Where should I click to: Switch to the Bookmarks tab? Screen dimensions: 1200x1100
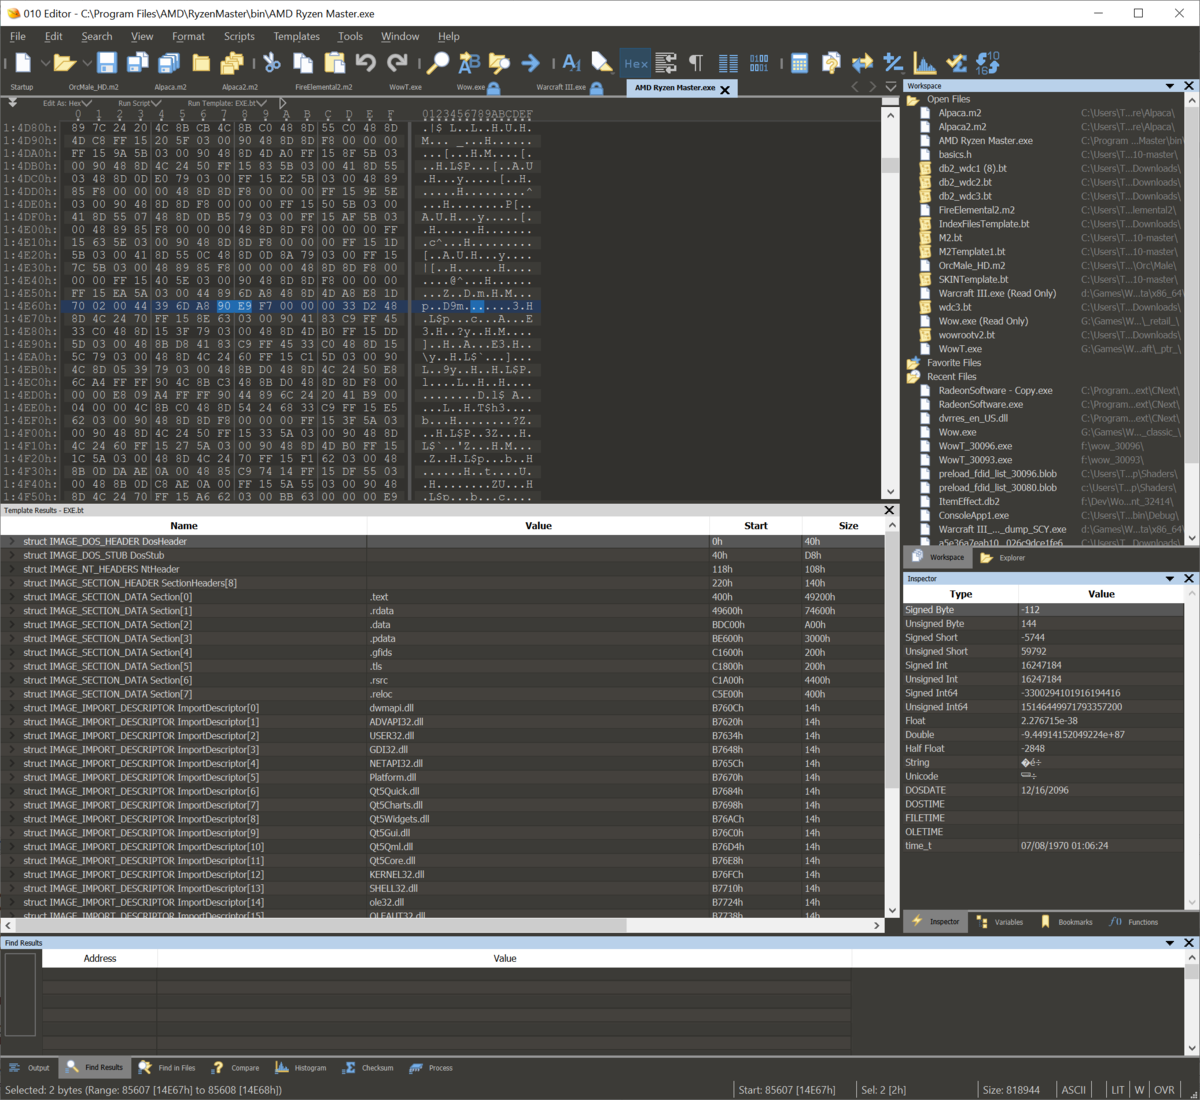[x=1067, y=922]
